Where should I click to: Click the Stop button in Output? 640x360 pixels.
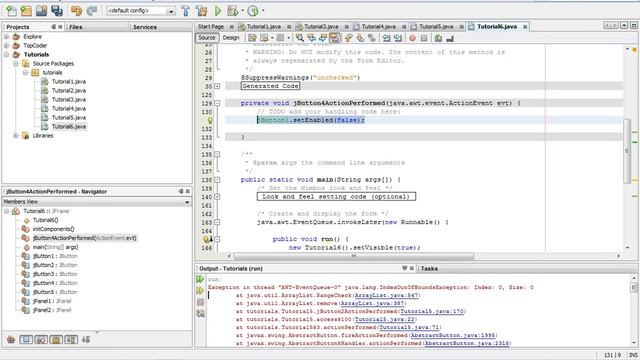pyautogui.click(x=200, y=302)
